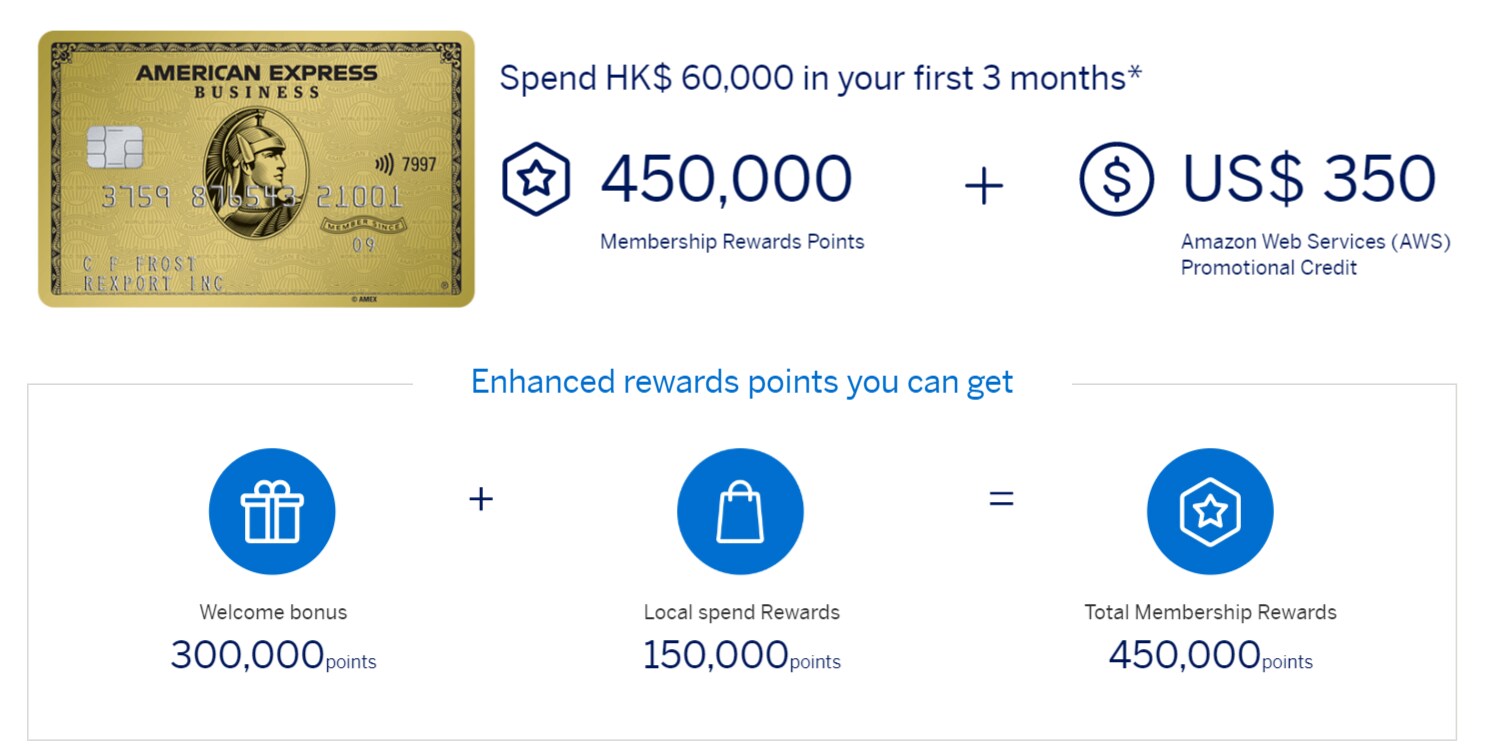Image resolution: width=1493 pixels, height=755 pixels.
Task: Click the 'Amazon Web Services (AWS) Promotional Credit' text
Action: coord(1315,254)
